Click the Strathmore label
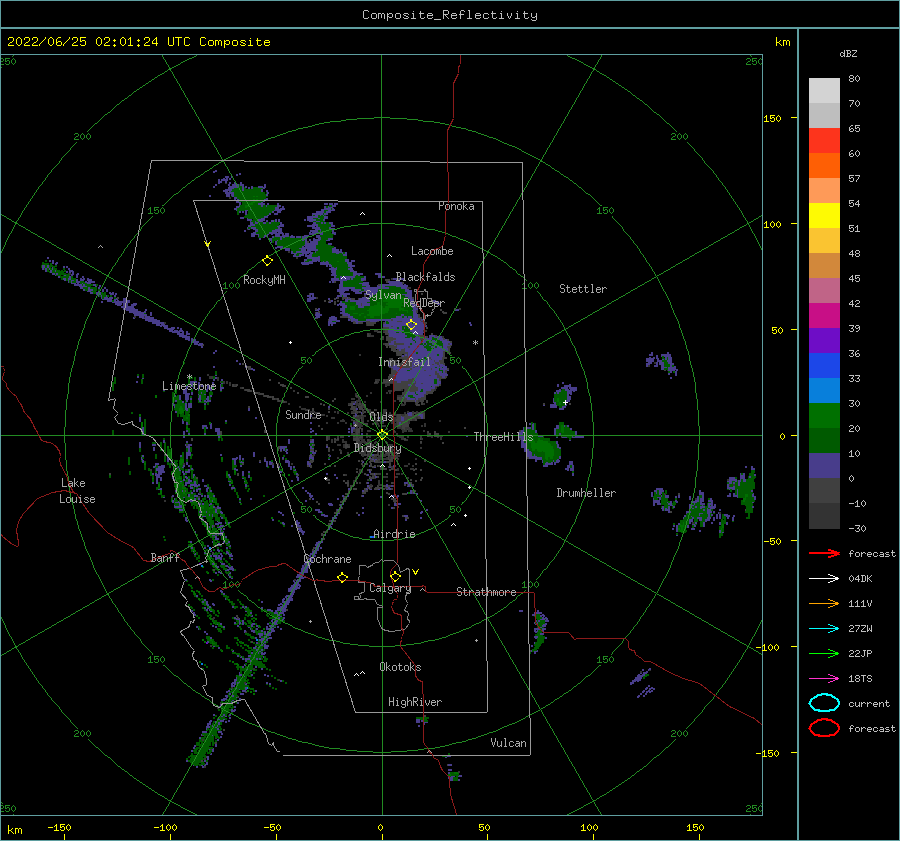The image size is (900, 841). (x=486, y=592)
